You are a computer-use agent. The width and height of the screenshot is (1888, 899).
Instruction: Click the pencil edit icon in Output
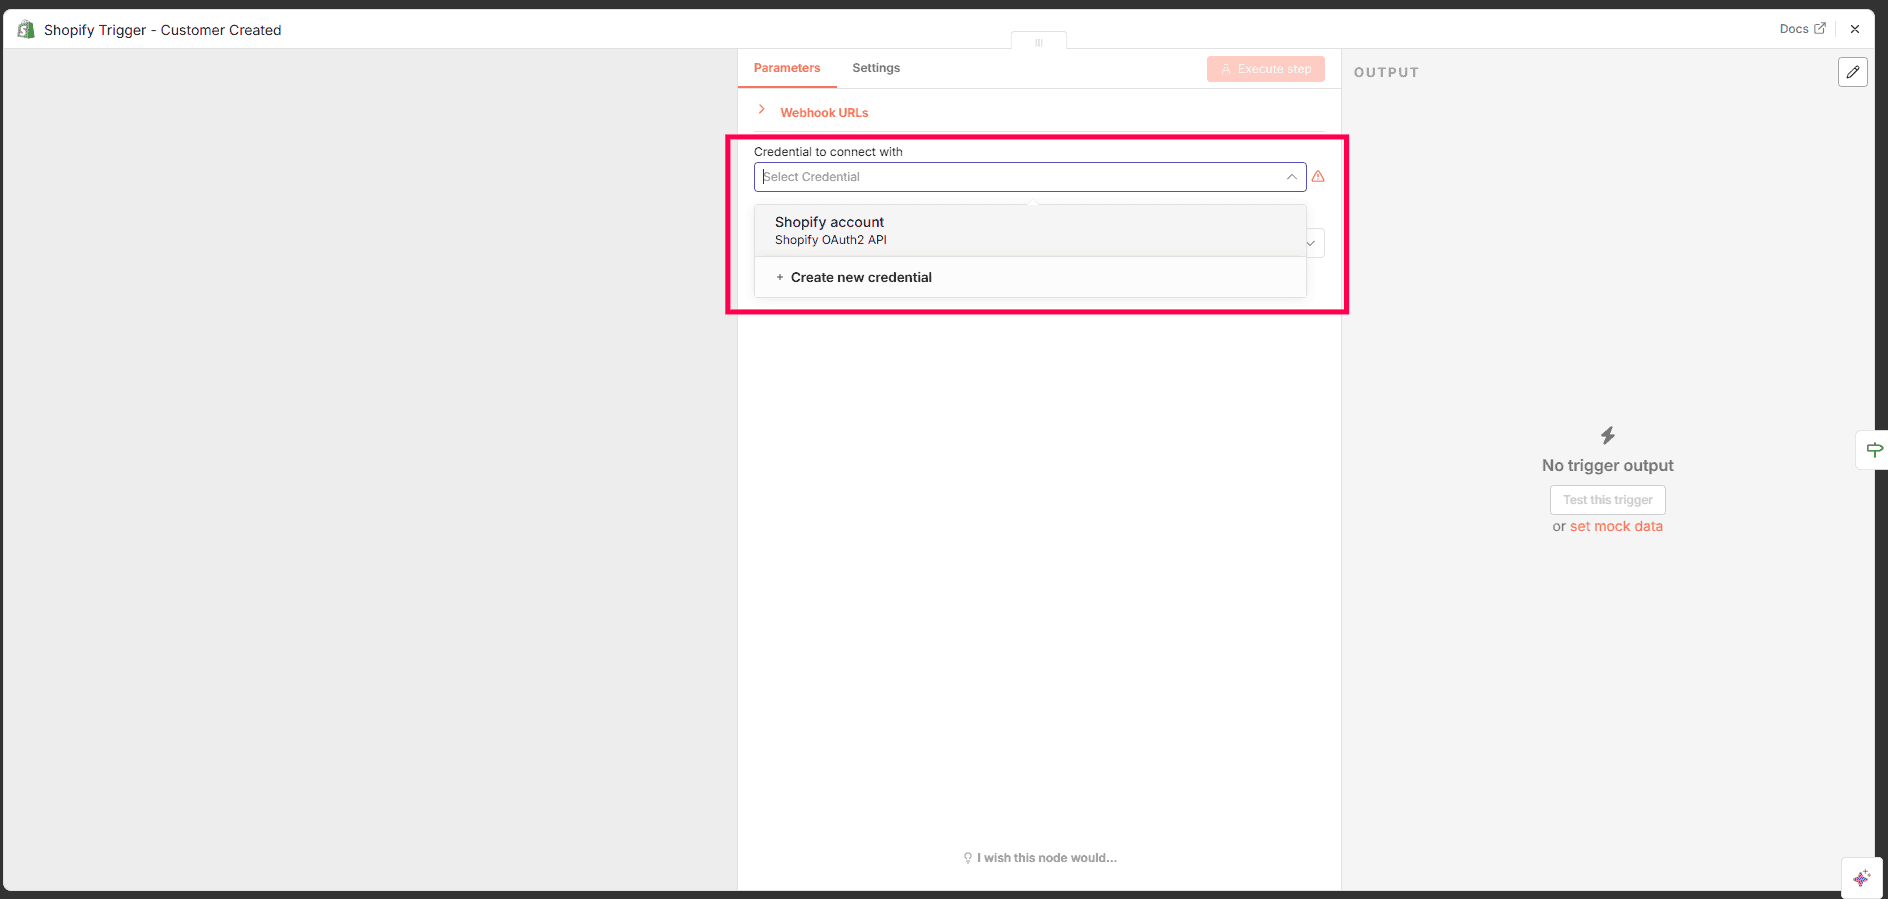click(1852, 72)
